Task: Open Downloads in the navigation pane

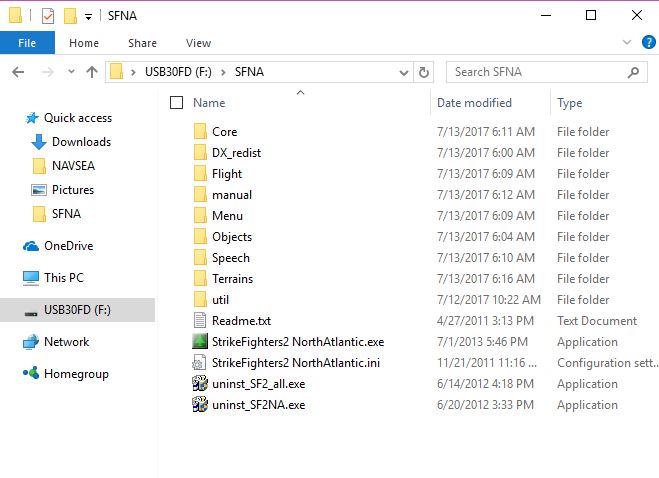Action: (x=82, y=142)
